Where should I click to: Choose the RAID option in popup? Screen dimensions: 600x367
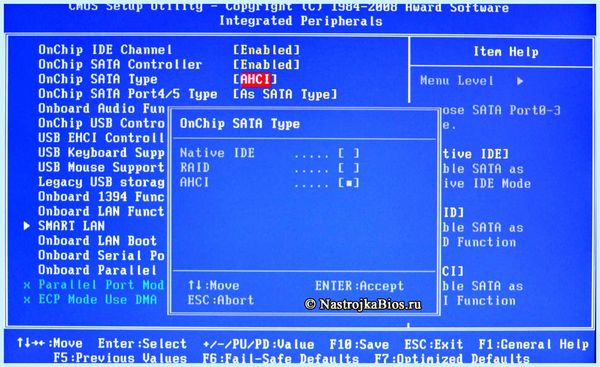(270, 168)
